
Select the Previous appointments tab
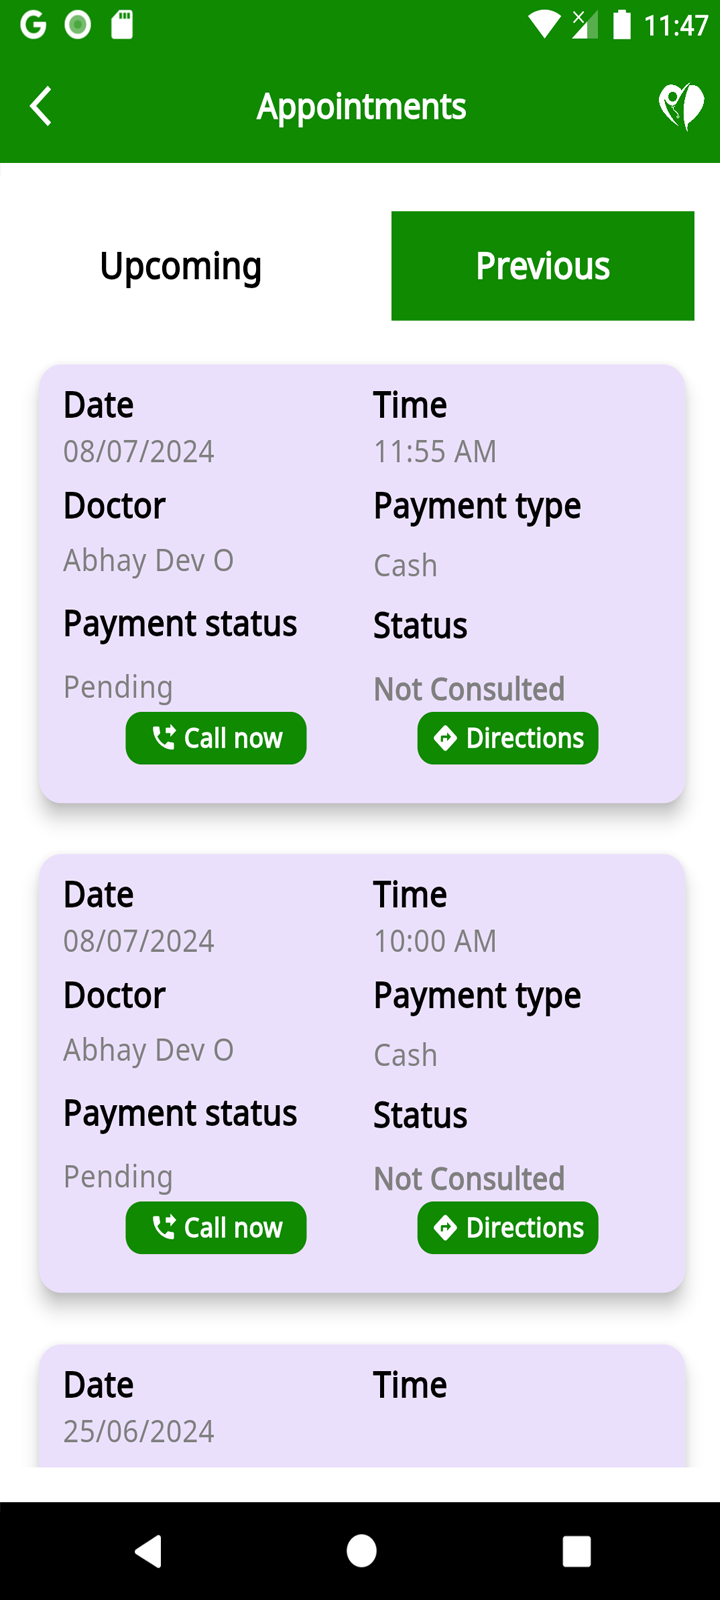click(542, 266)
